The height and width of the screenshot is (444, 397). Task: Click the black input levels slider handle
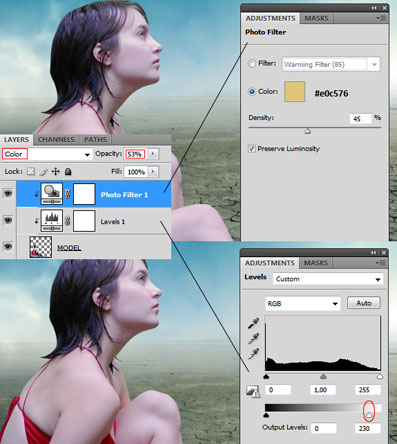click(266, 377)
